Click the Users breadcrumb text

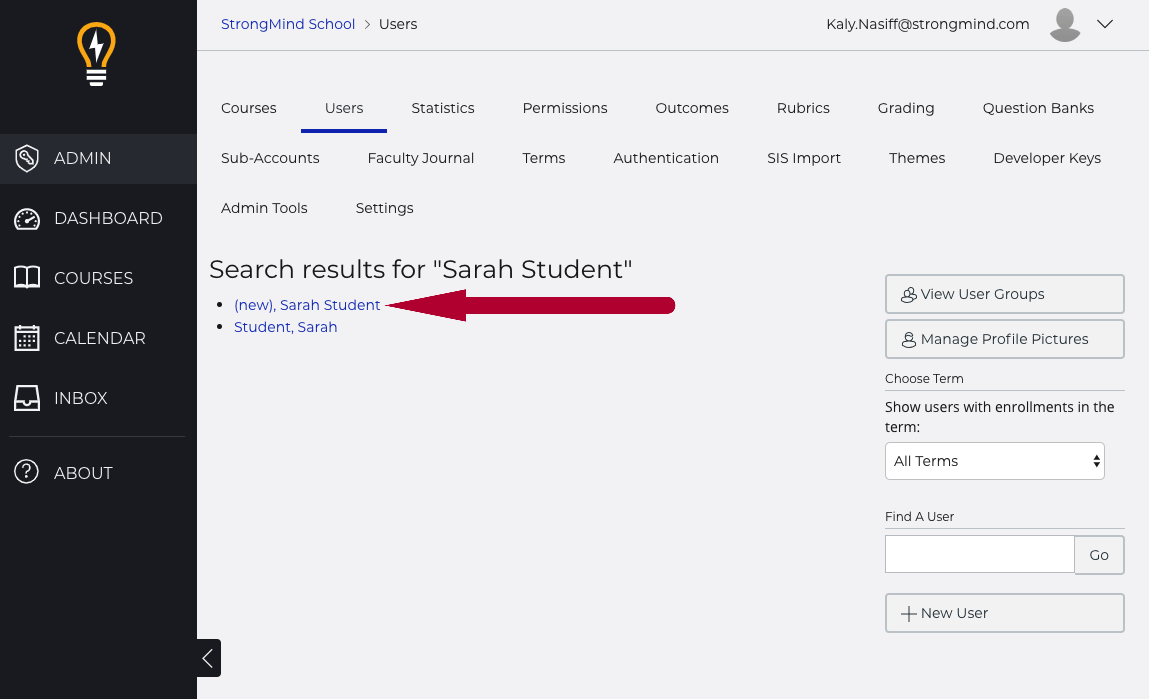pyautogui.click(x=398, y=24)
